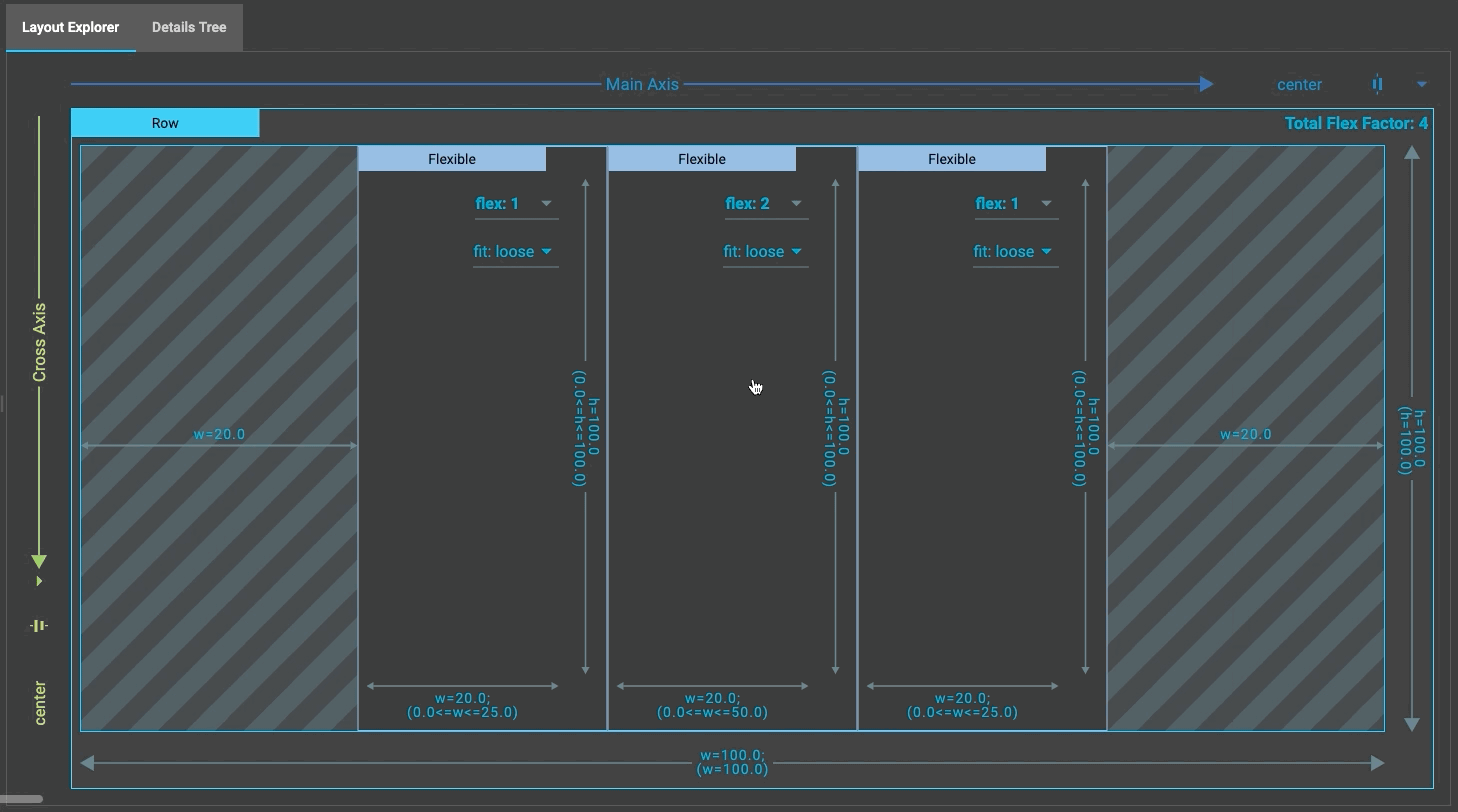This screenshot has width=1458, height=812.
Task: Toggle fit: loose on the middle Flexible
Action: tap(765, 251)
